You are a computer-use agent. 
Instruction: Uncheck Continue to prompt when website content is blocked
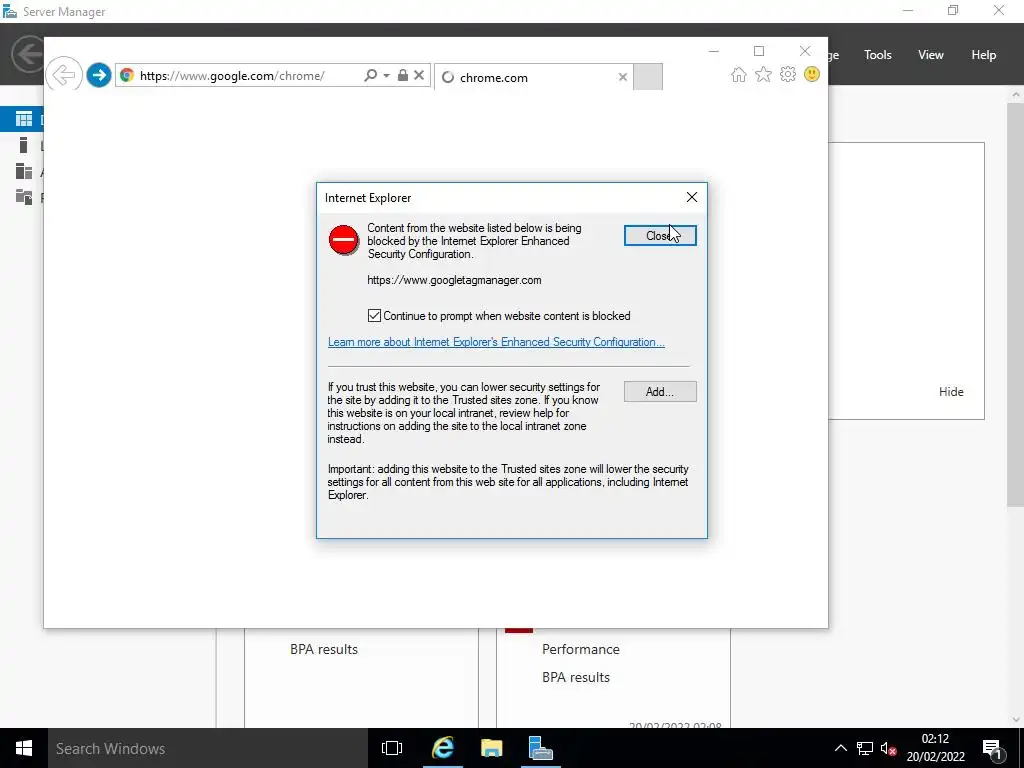click(374, 316)
